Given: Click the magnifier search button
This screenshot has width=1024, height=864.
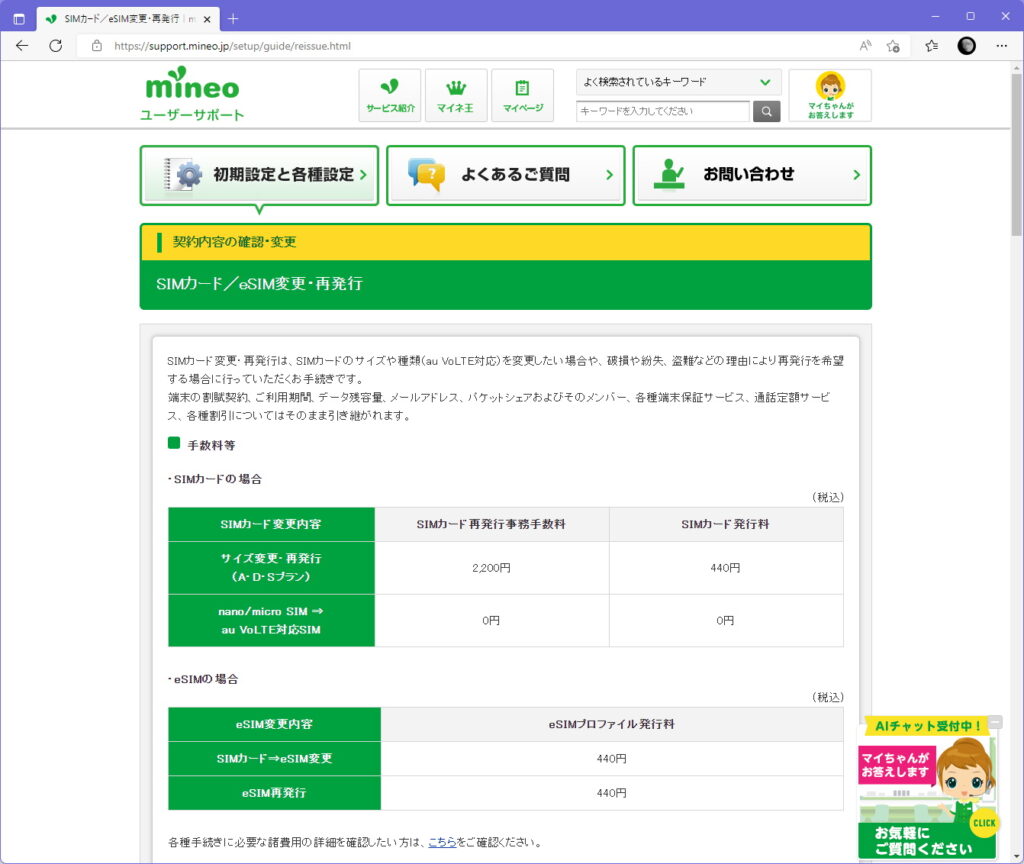Looking at the screenshot, I should (767, 111).
